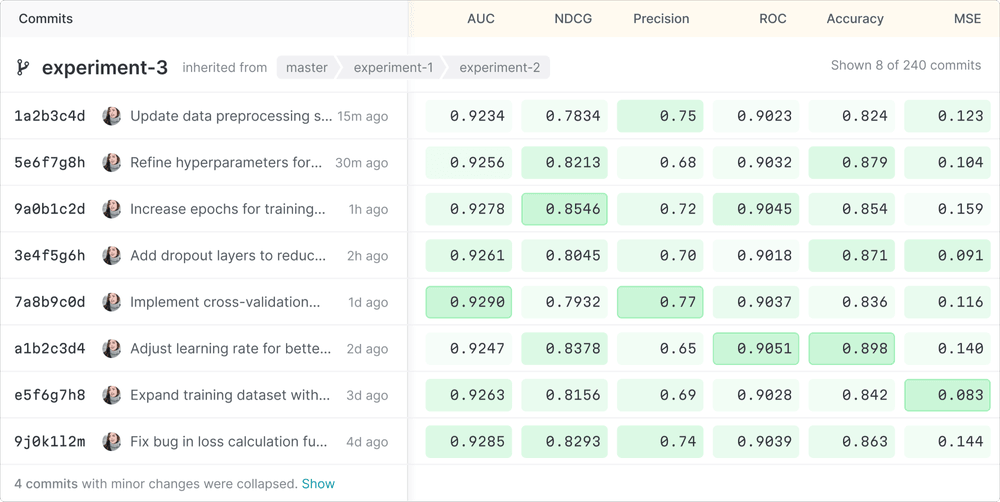Click author avatar on commit 3e4f5g6h

112,256
